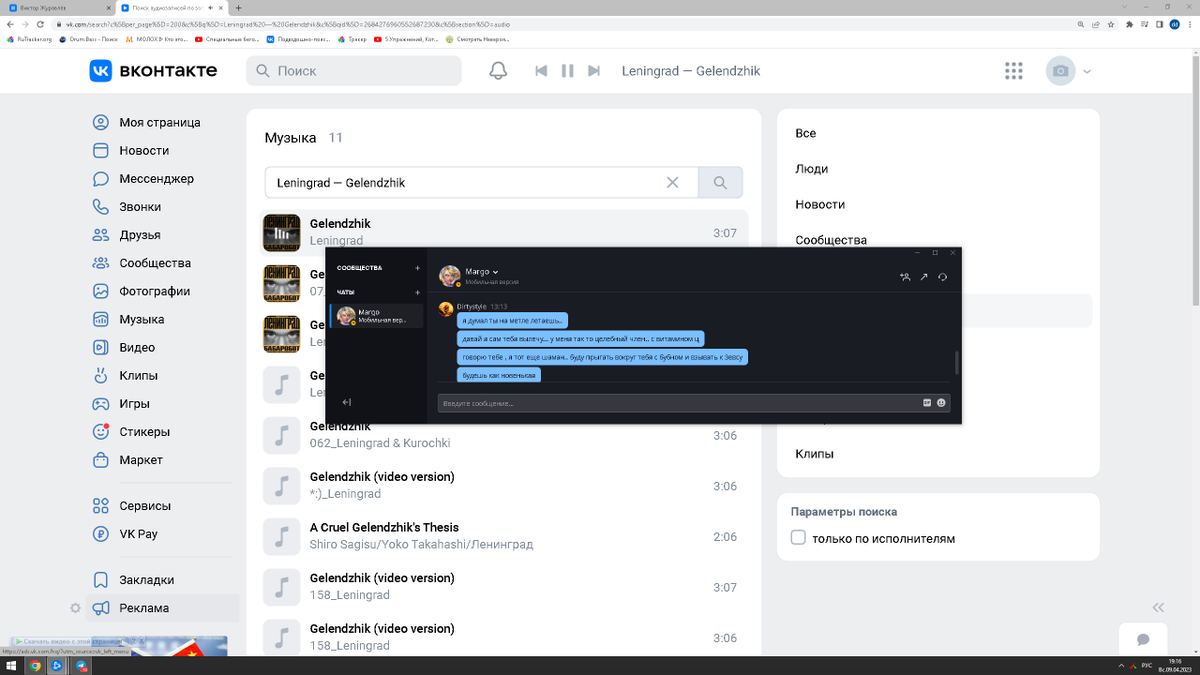This screenshot has width=1200, height=675.
Task: Open the VK services grid icon
Action: (x=1013, y=71)
